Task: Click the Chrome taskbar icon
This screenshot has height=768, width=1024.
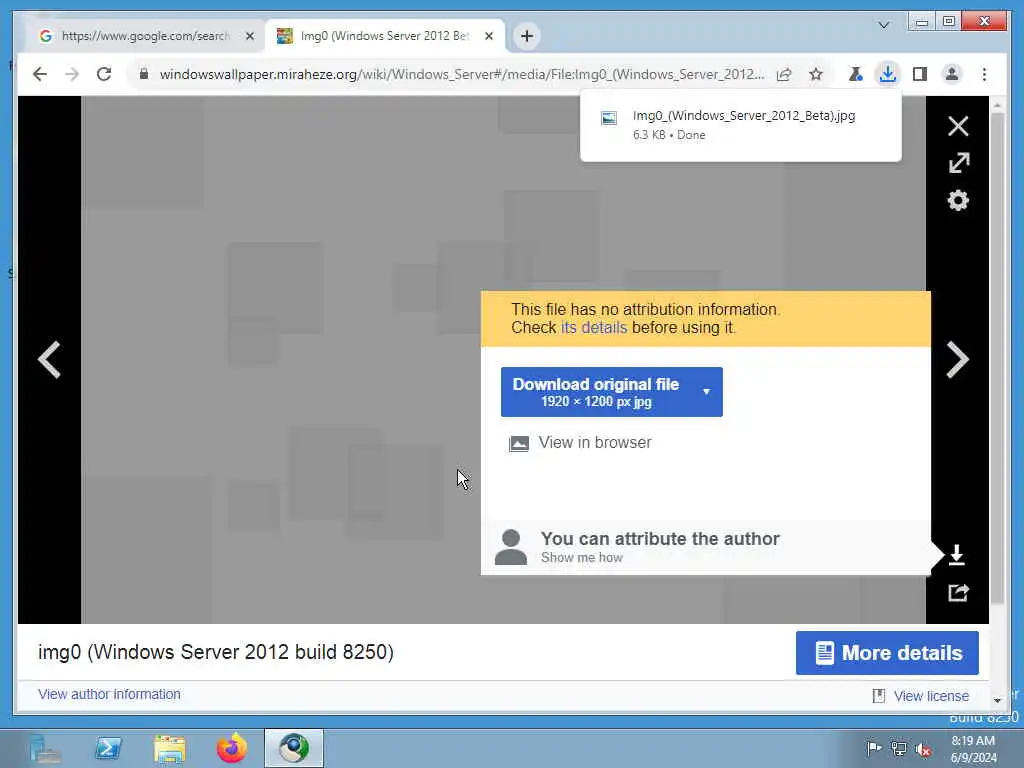Action: [294, 748]
